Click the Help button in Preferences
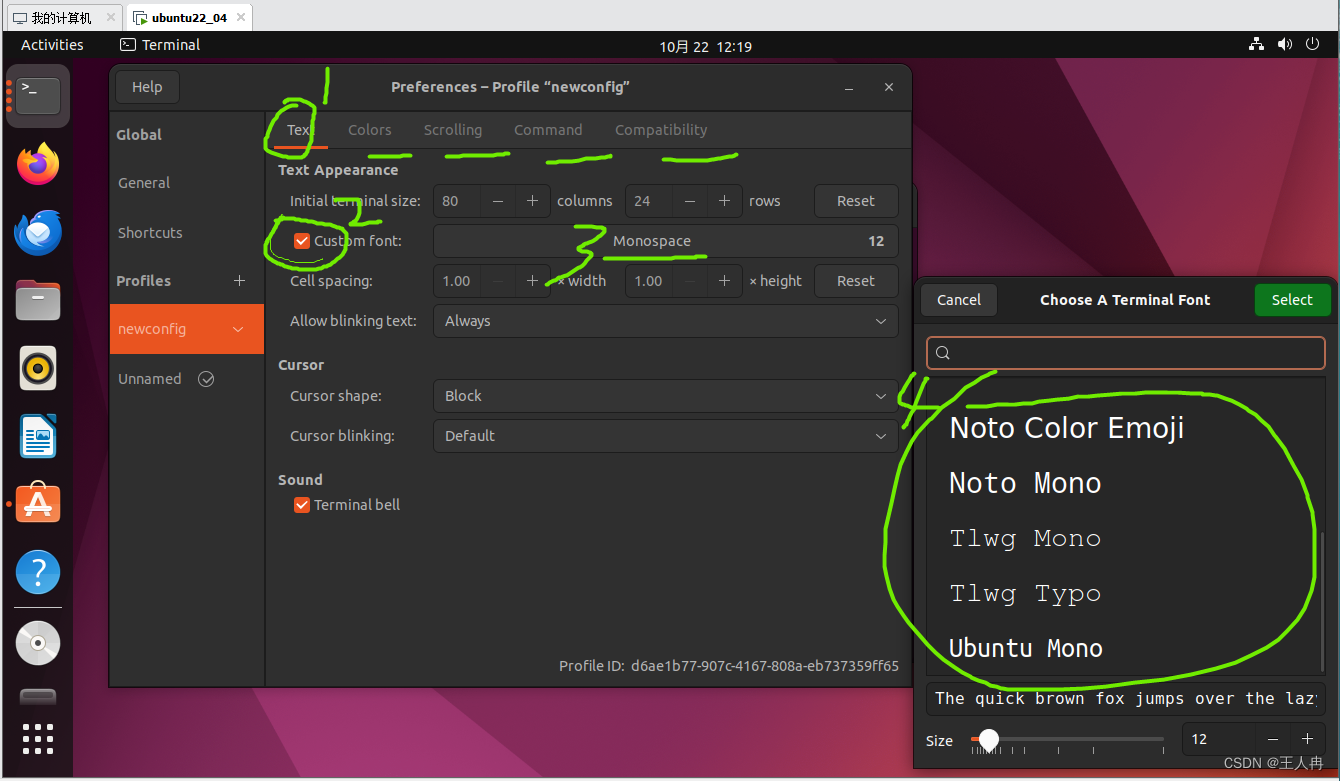The image size is (1340, 781). pos(147,87)
